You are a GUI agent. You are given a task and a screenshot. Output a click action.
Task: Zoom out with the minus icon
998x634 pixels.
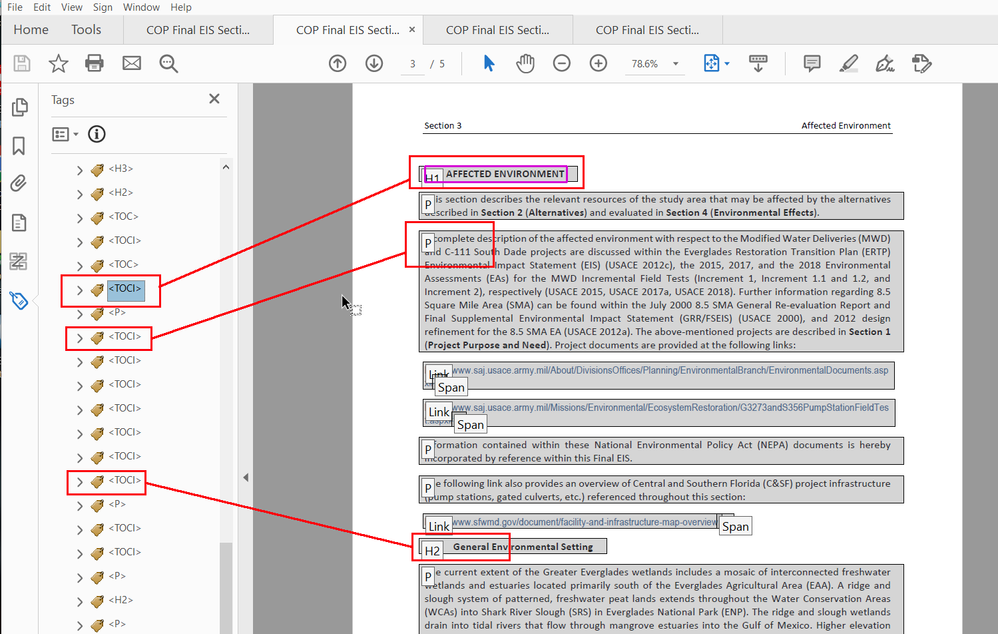coord(561,63)
